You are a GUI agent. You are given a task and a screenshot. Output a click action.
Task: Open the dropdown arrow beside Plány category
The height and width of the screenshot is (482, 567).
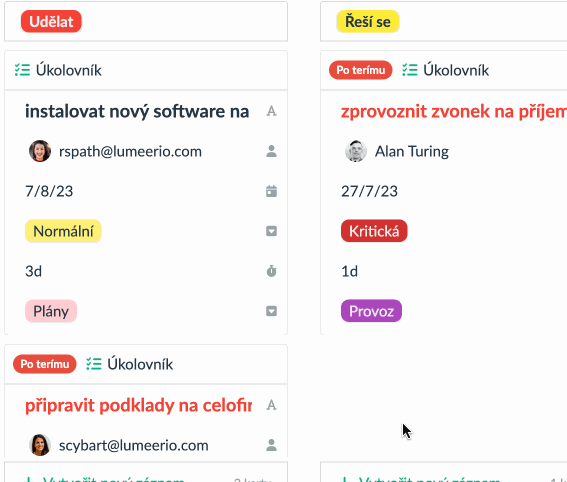(x=271, y=311)
